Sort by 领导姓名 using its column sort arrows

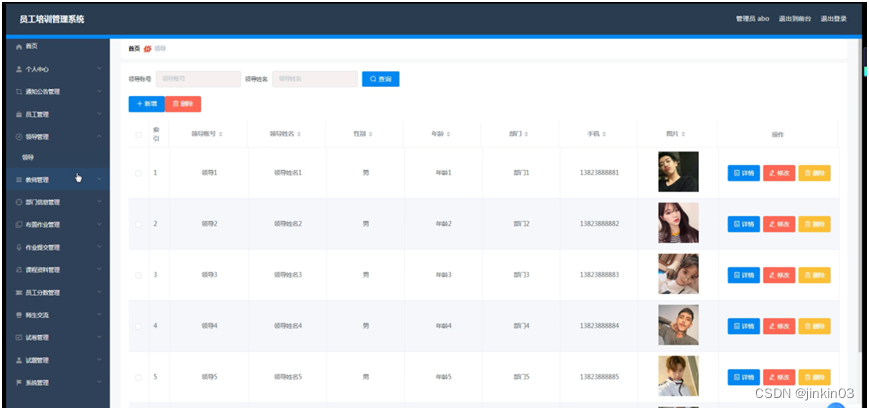coord(299,135)
